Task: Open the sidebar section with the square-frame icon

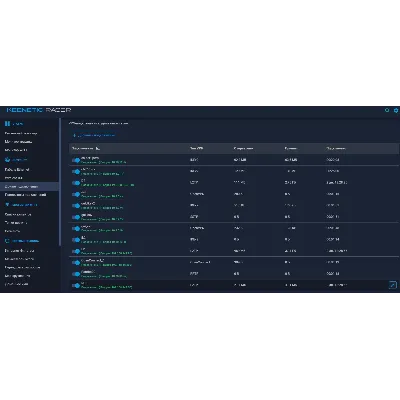Action: point(22,241)
